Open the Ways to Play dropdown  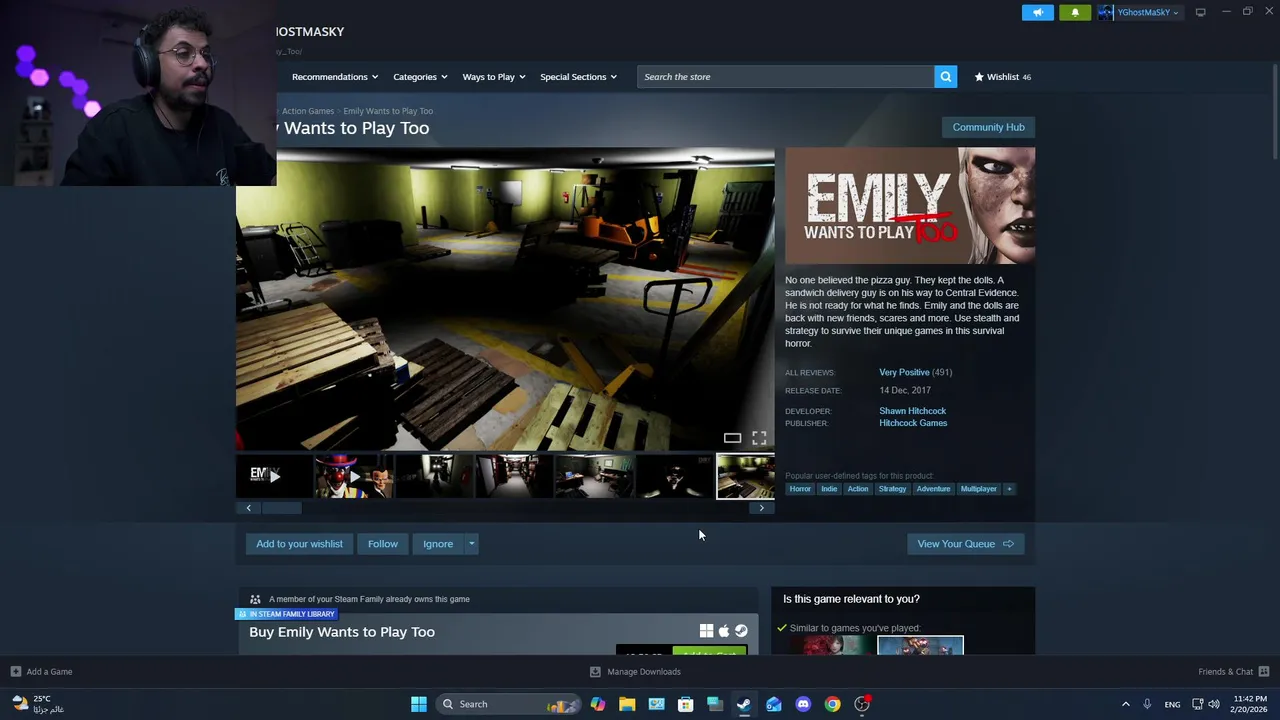(494, 77)
